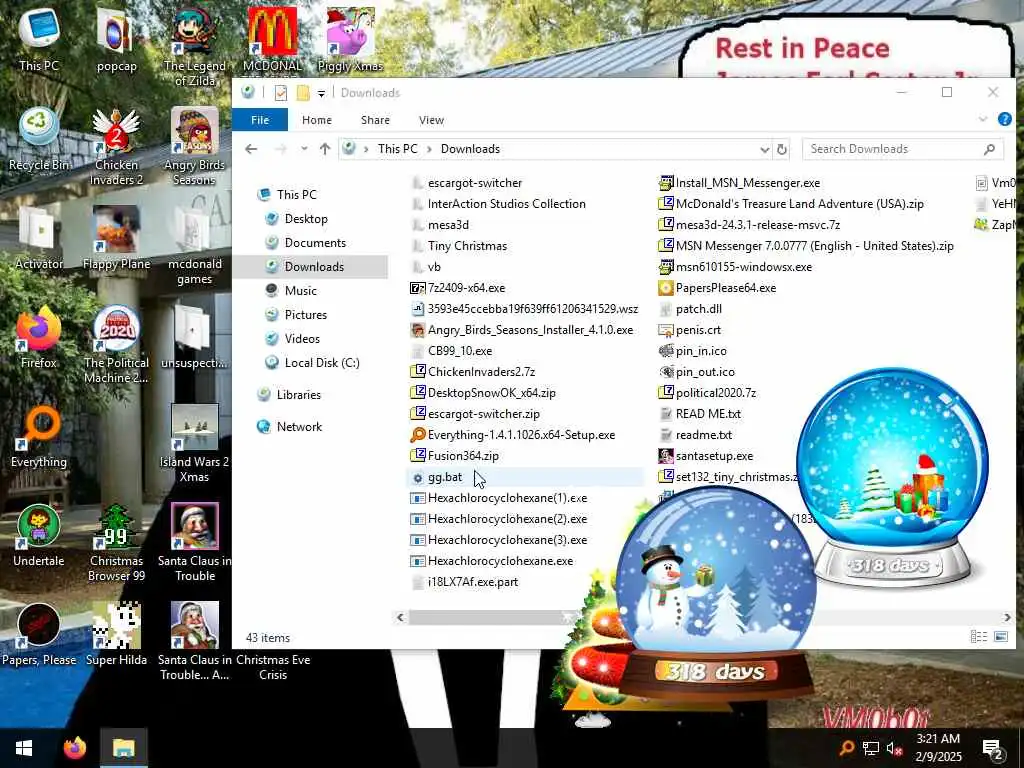Launch the Flappy Plane shortcut
This screenshot has width=1024, height=768.
tap(116, 238)
